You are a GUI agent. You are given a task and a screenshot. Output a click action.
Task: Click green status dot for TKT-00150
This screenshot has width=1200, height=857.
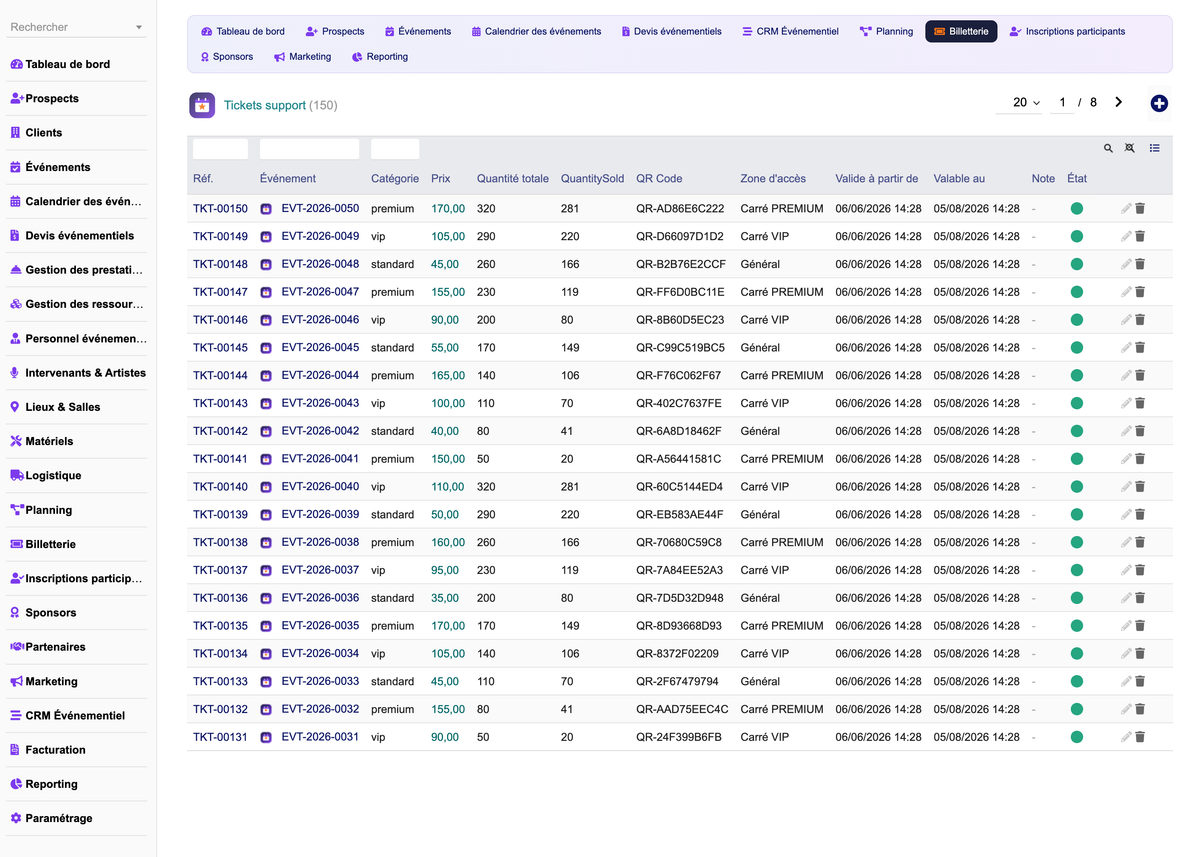pos(1077,209)
